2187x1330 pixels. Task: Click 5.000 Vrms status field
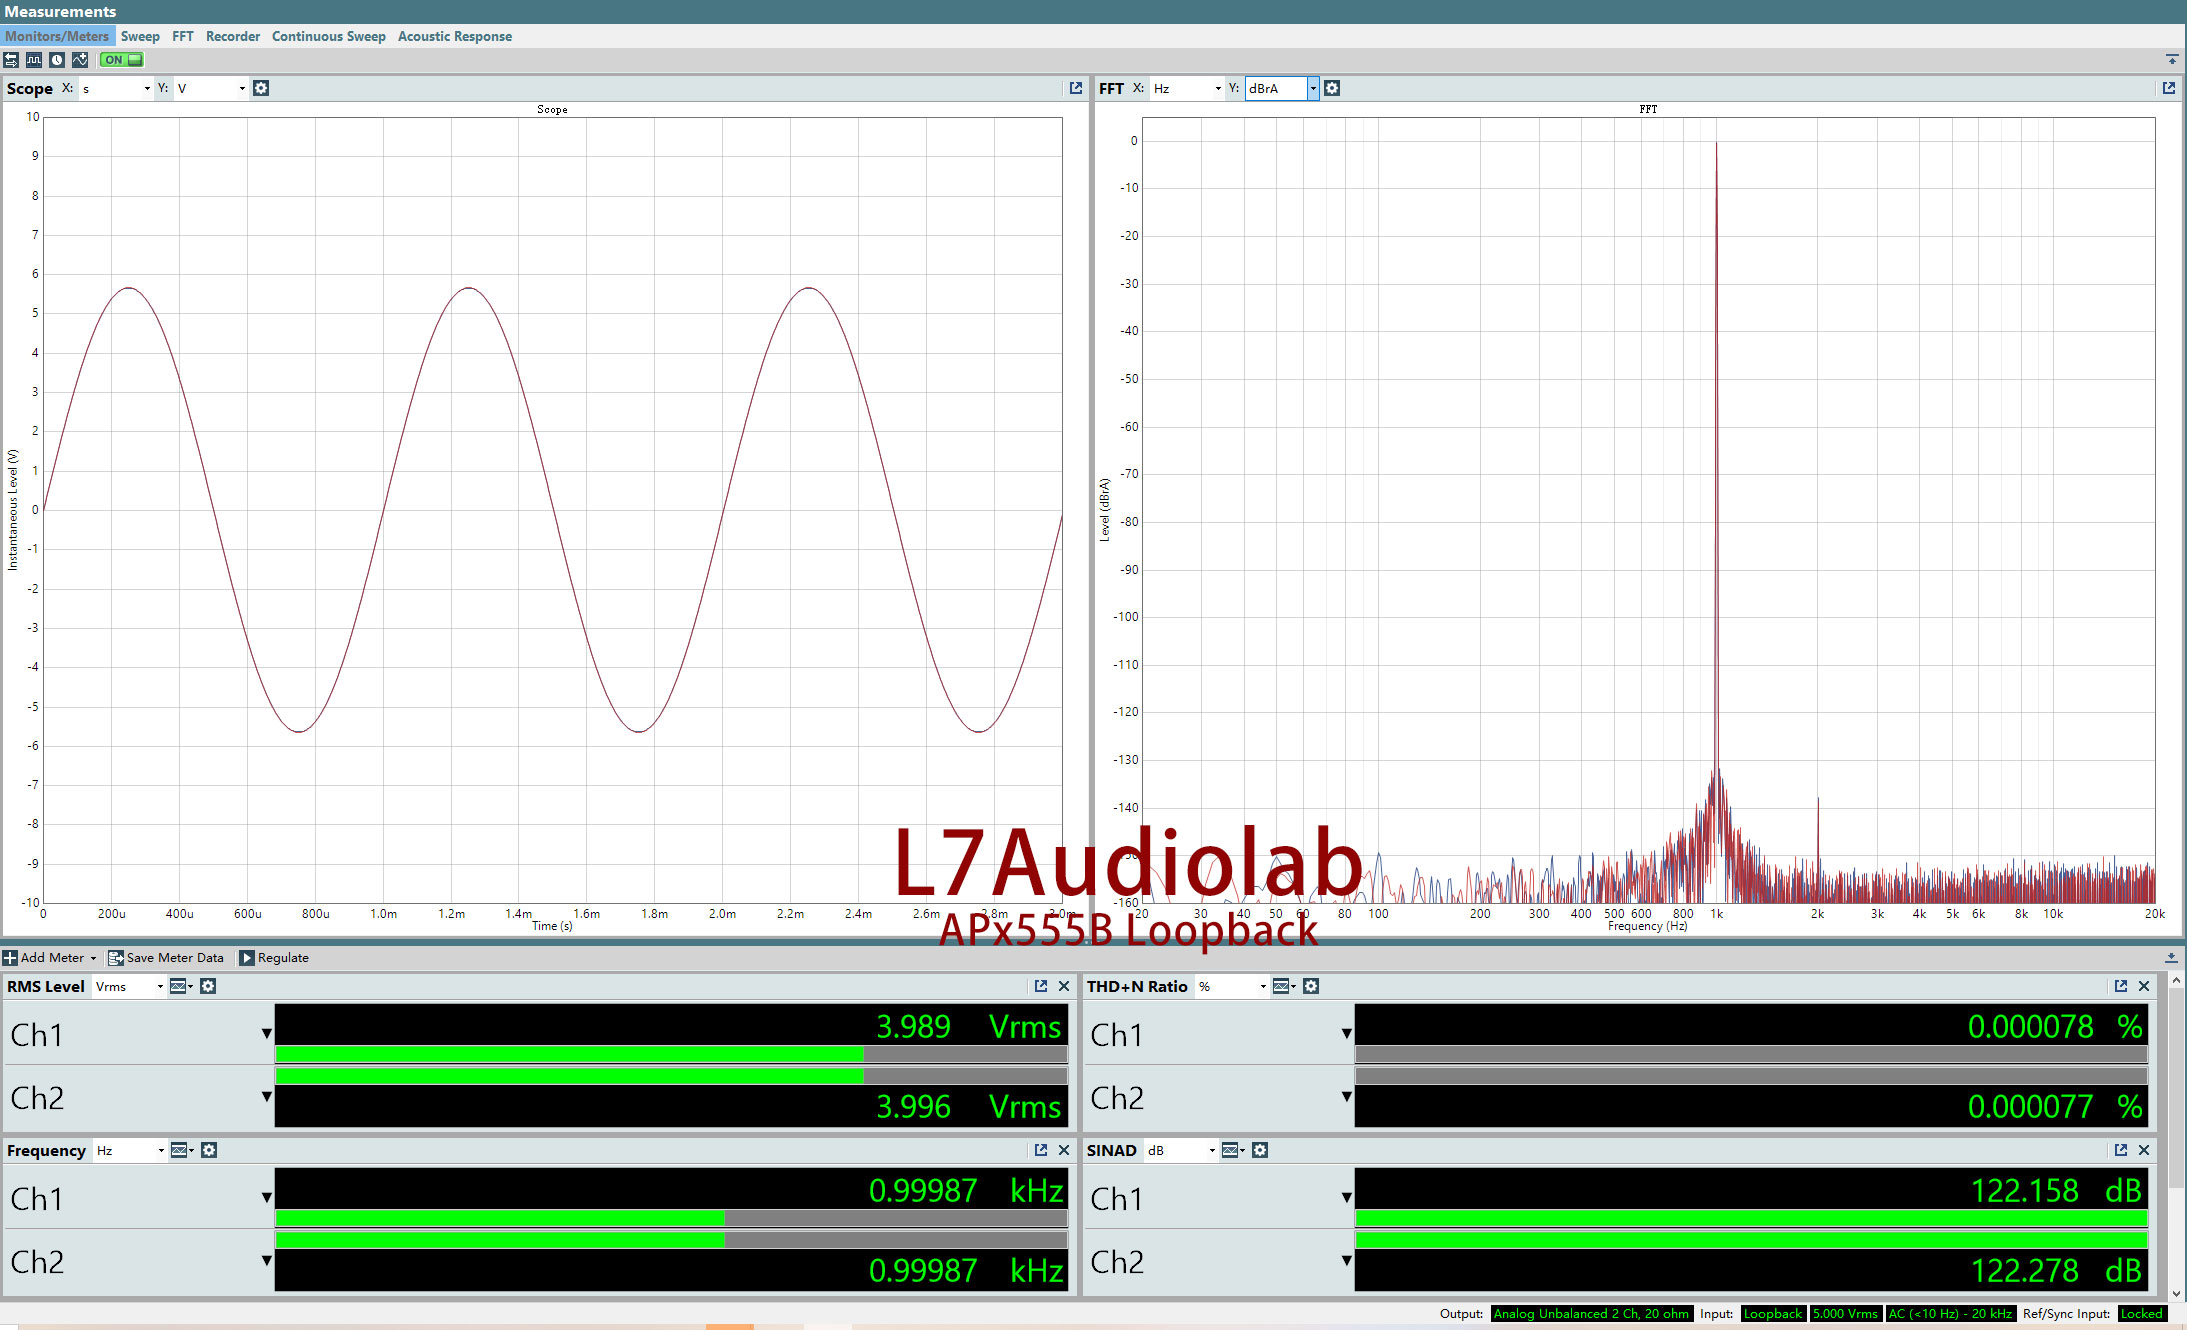[x=1846, y=1314]
